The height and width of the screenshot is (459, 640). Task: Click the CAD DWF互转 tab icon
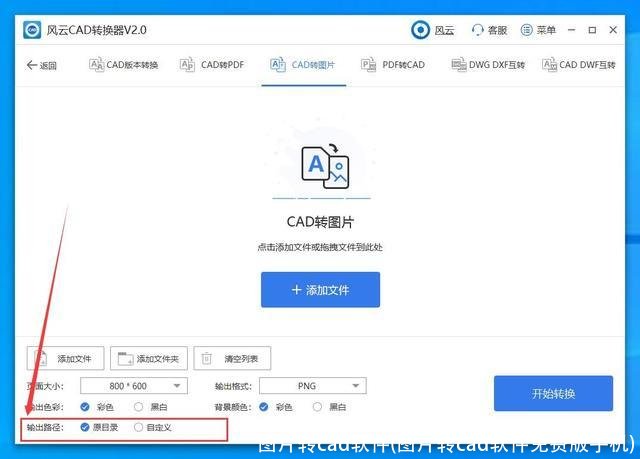(x=549, y=65)
